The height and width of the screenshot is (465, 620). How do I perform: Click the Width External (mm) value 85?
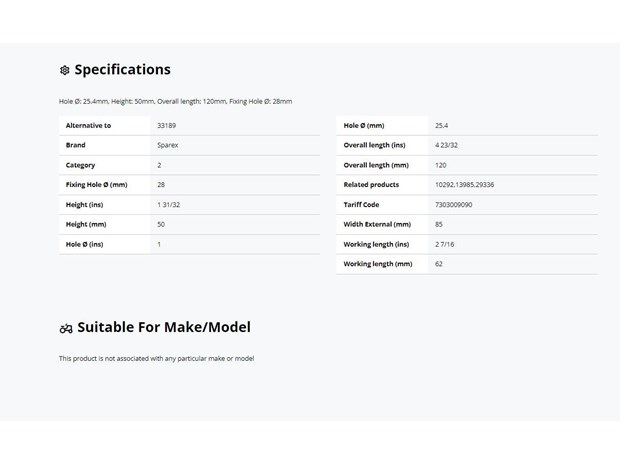[x=439, y=224]
